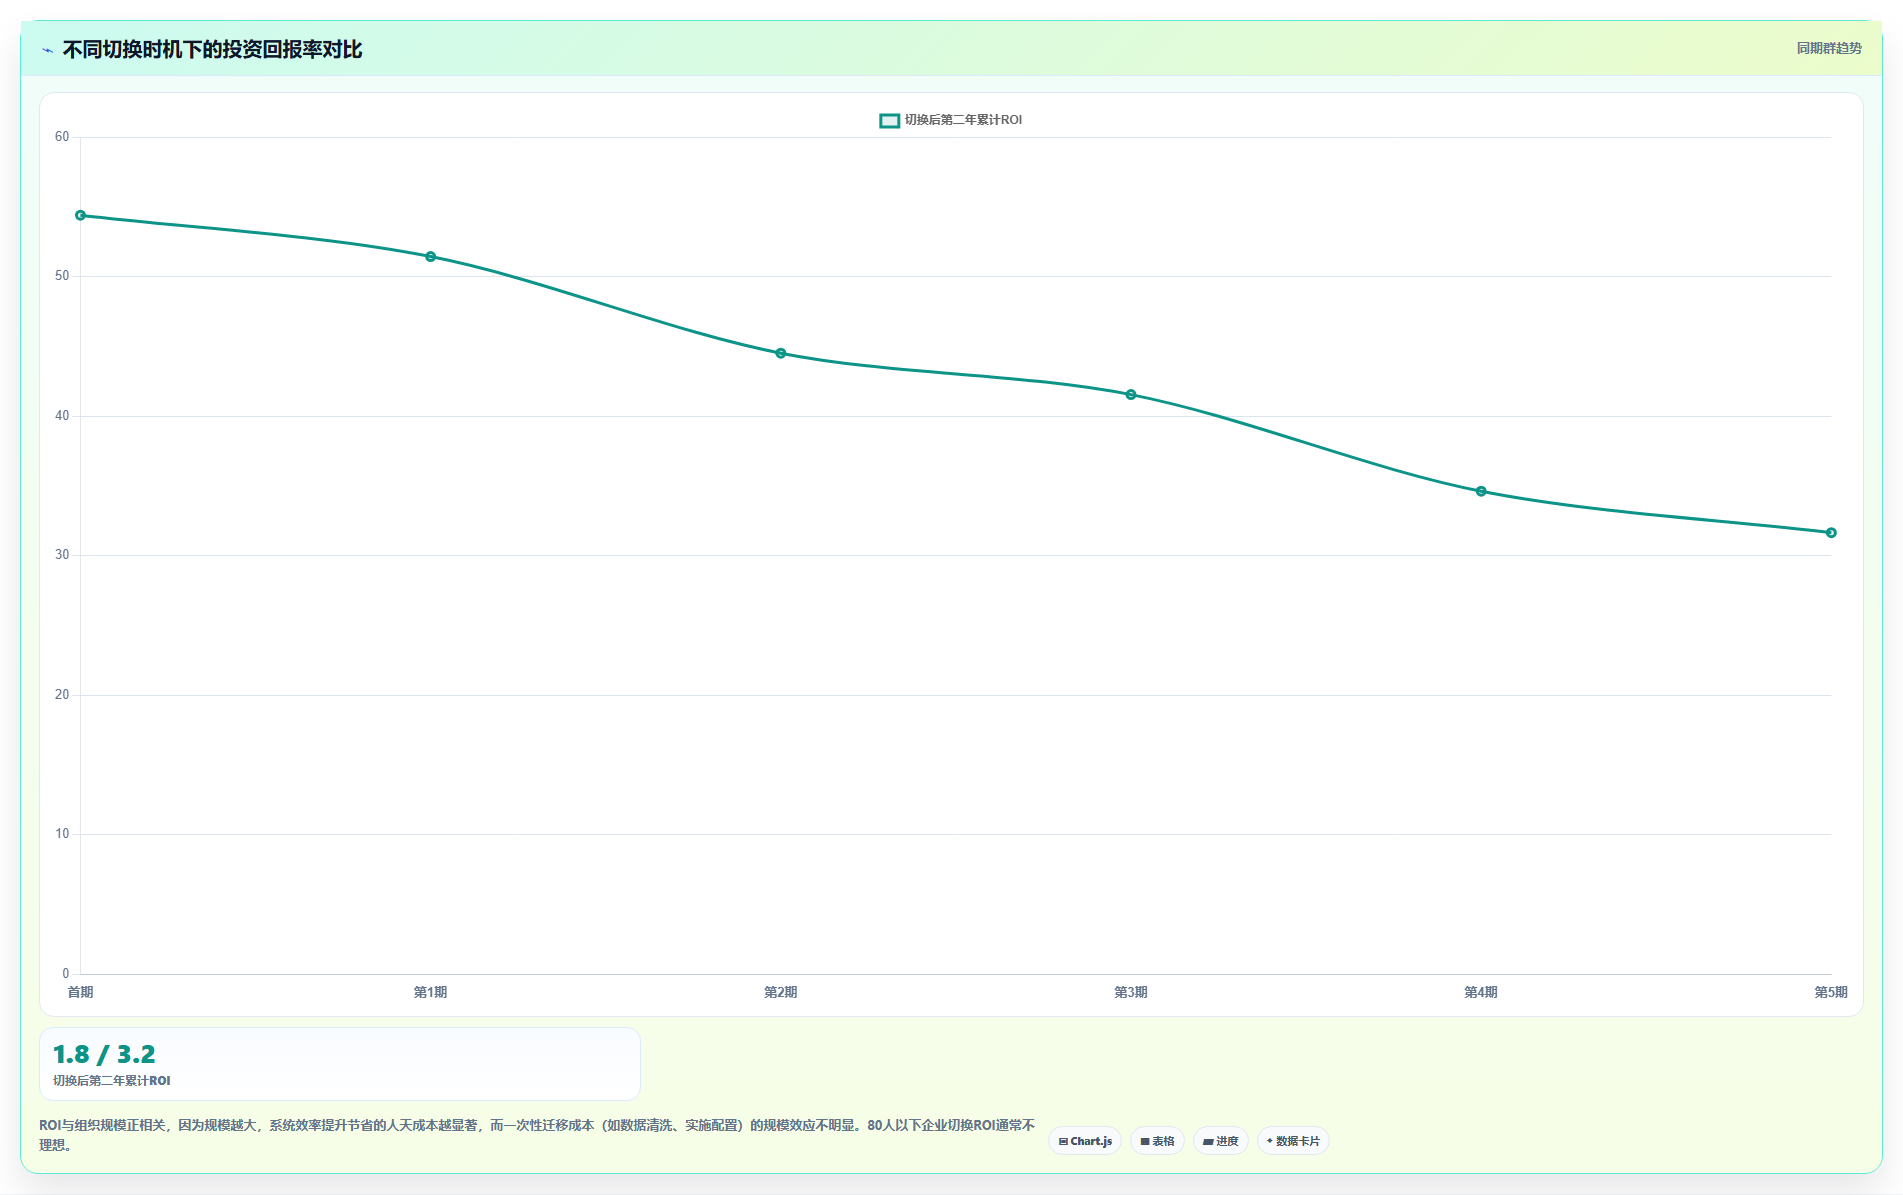Image resolution: width=1903 pixels, height=1195 pixels.
Task: Click the data point at 第2期
Action: [781, 353]
